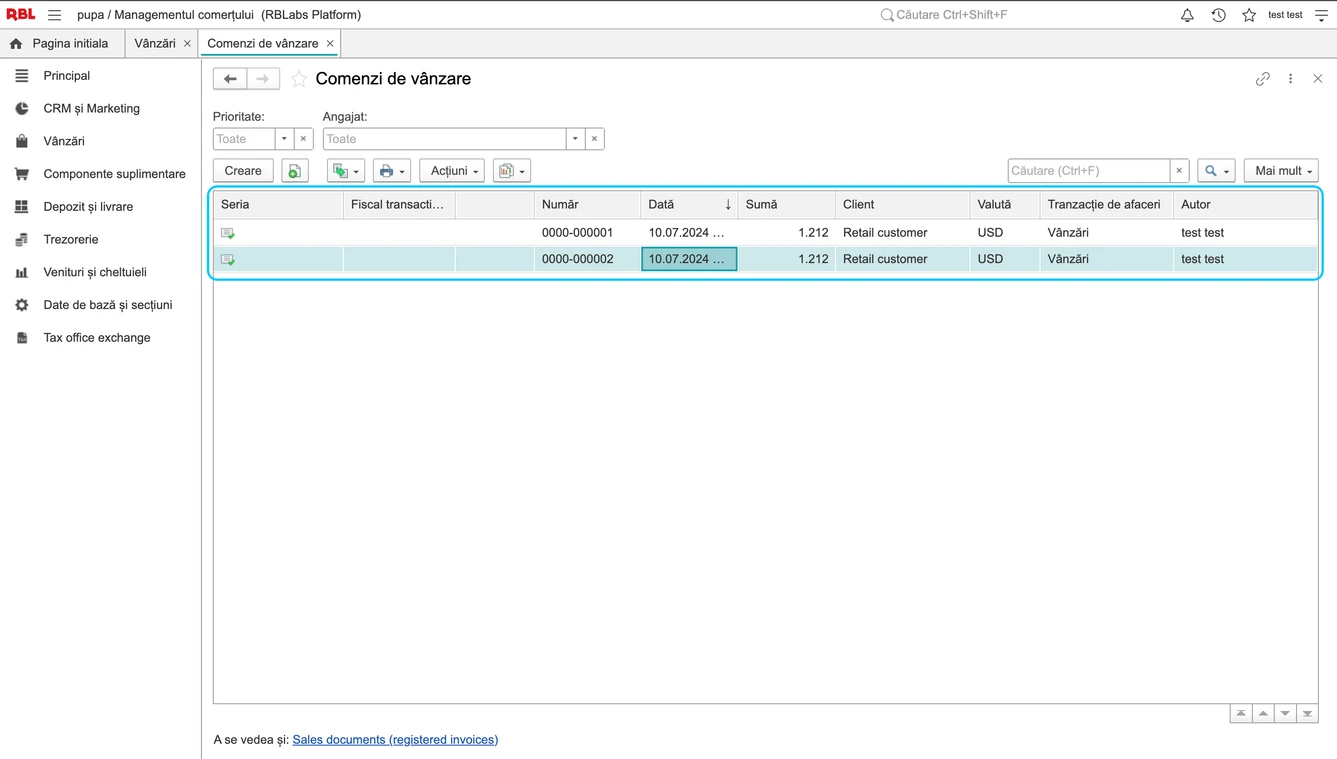Open the print dropdown

pyautogui.click(x=391, y=171)
